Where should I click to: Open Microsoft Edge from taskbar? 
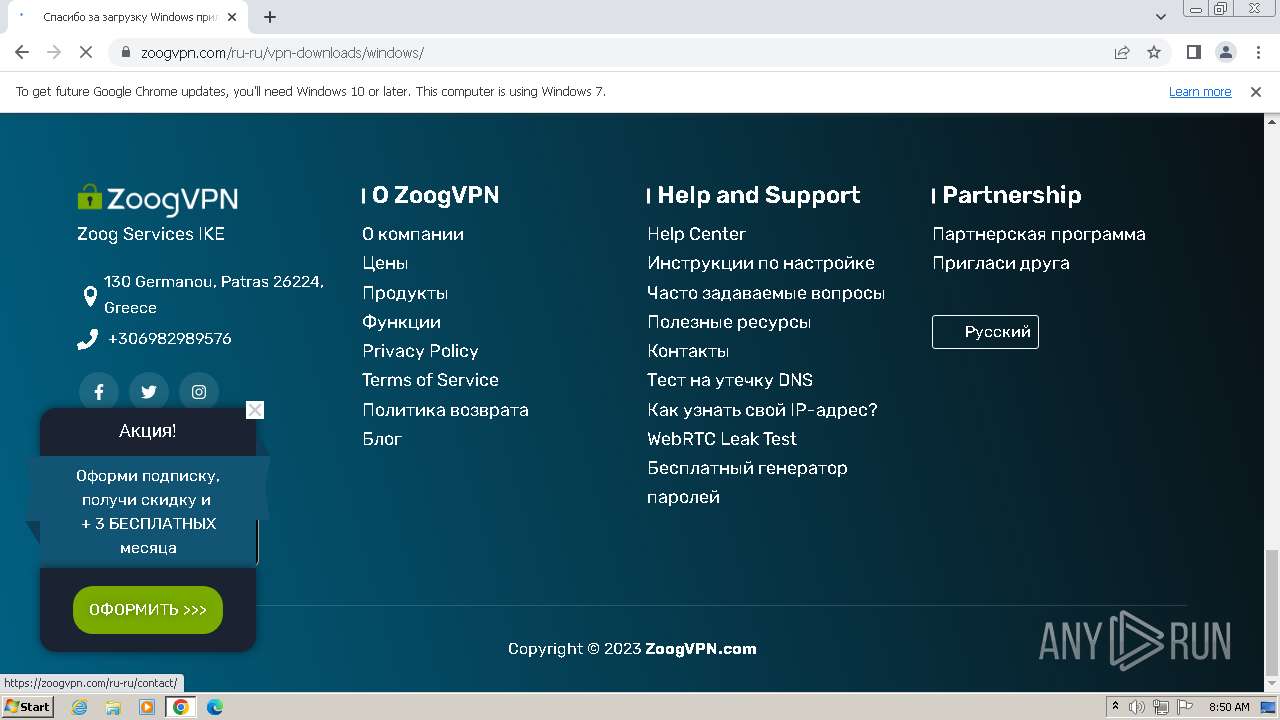point(215,707)
